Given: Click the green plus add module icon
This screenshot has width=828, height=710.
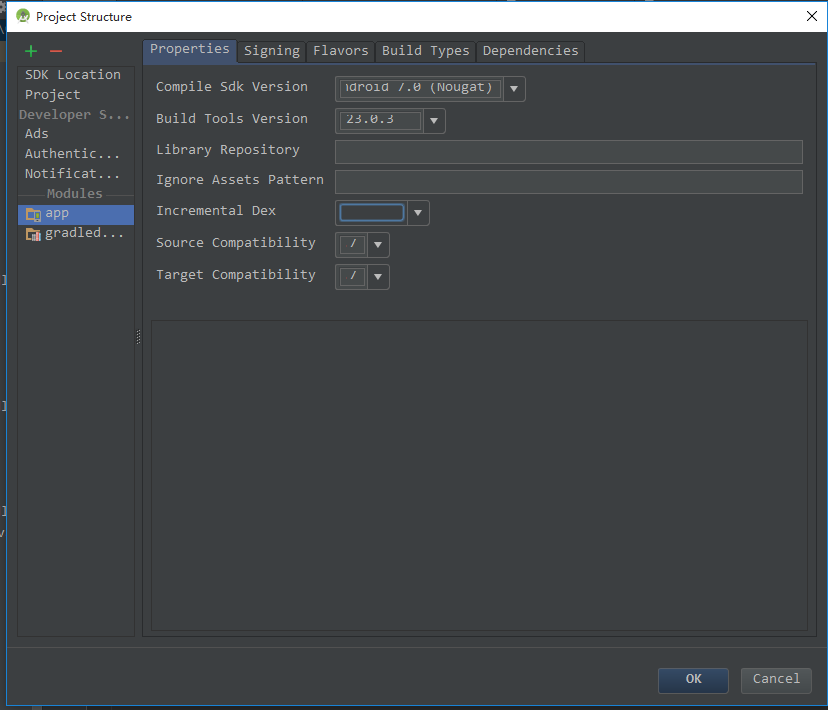Looking at the screenshot, I should click(x=31, y=51).
